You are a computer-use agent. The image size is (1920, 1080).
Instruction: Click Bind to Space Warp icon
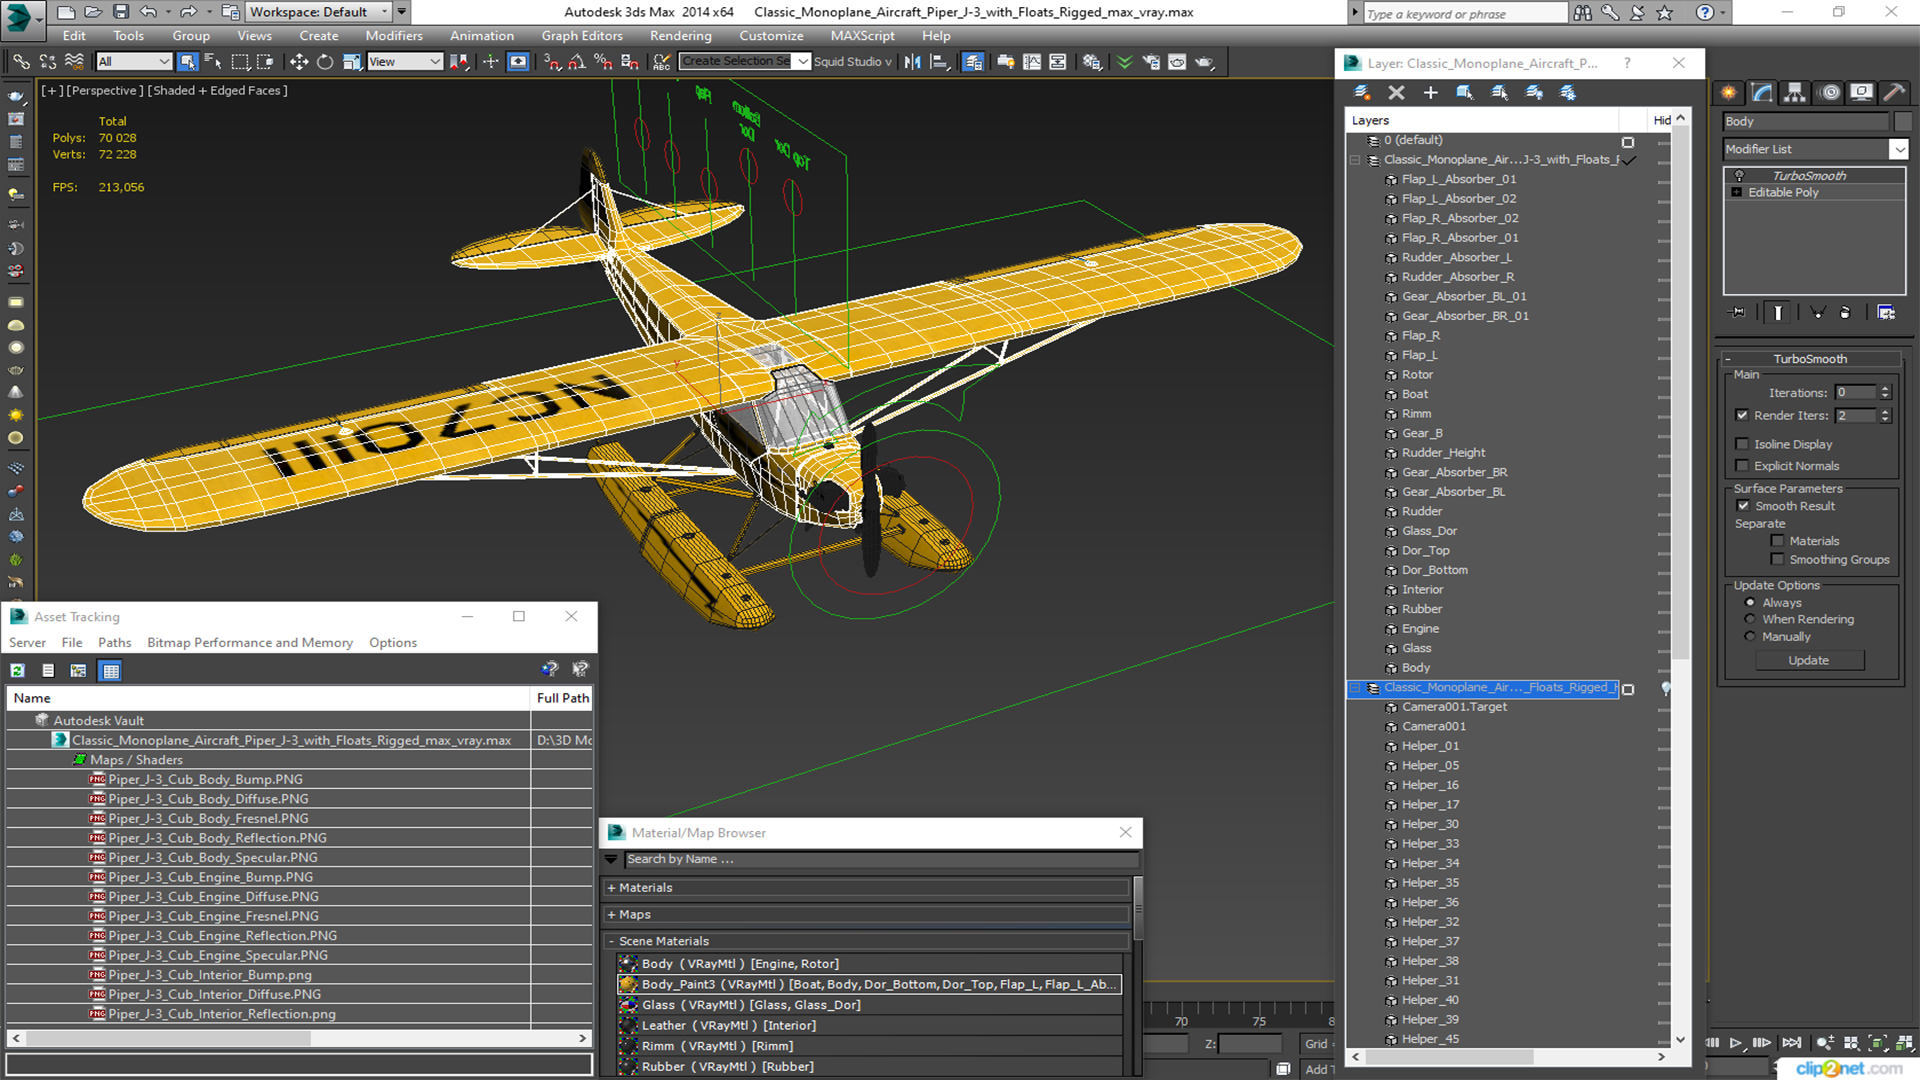[x=74, y=62]
